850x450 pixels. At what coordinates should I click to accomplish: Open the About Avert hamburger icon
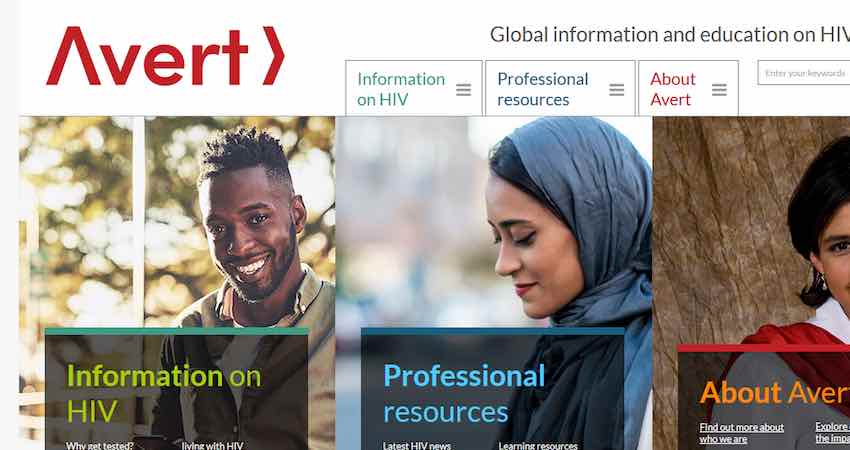(719, 89)
